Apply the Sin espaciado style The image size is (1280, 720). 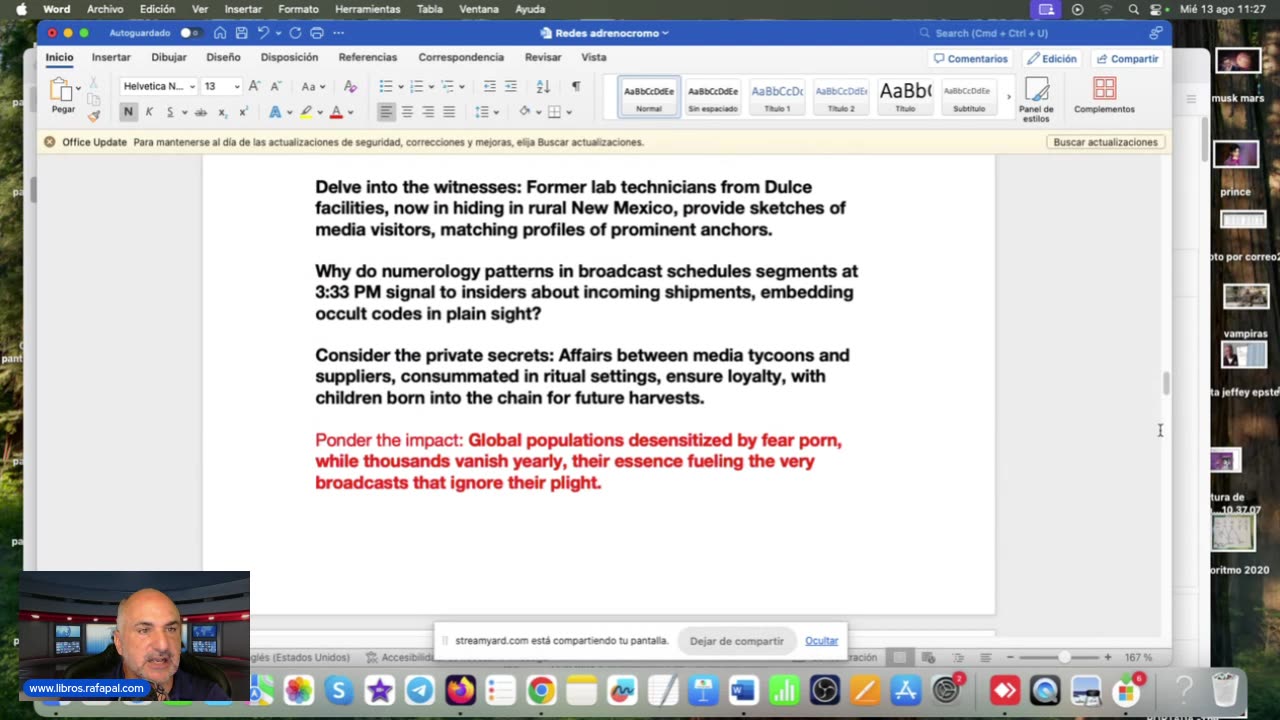(x=713, y=96)
